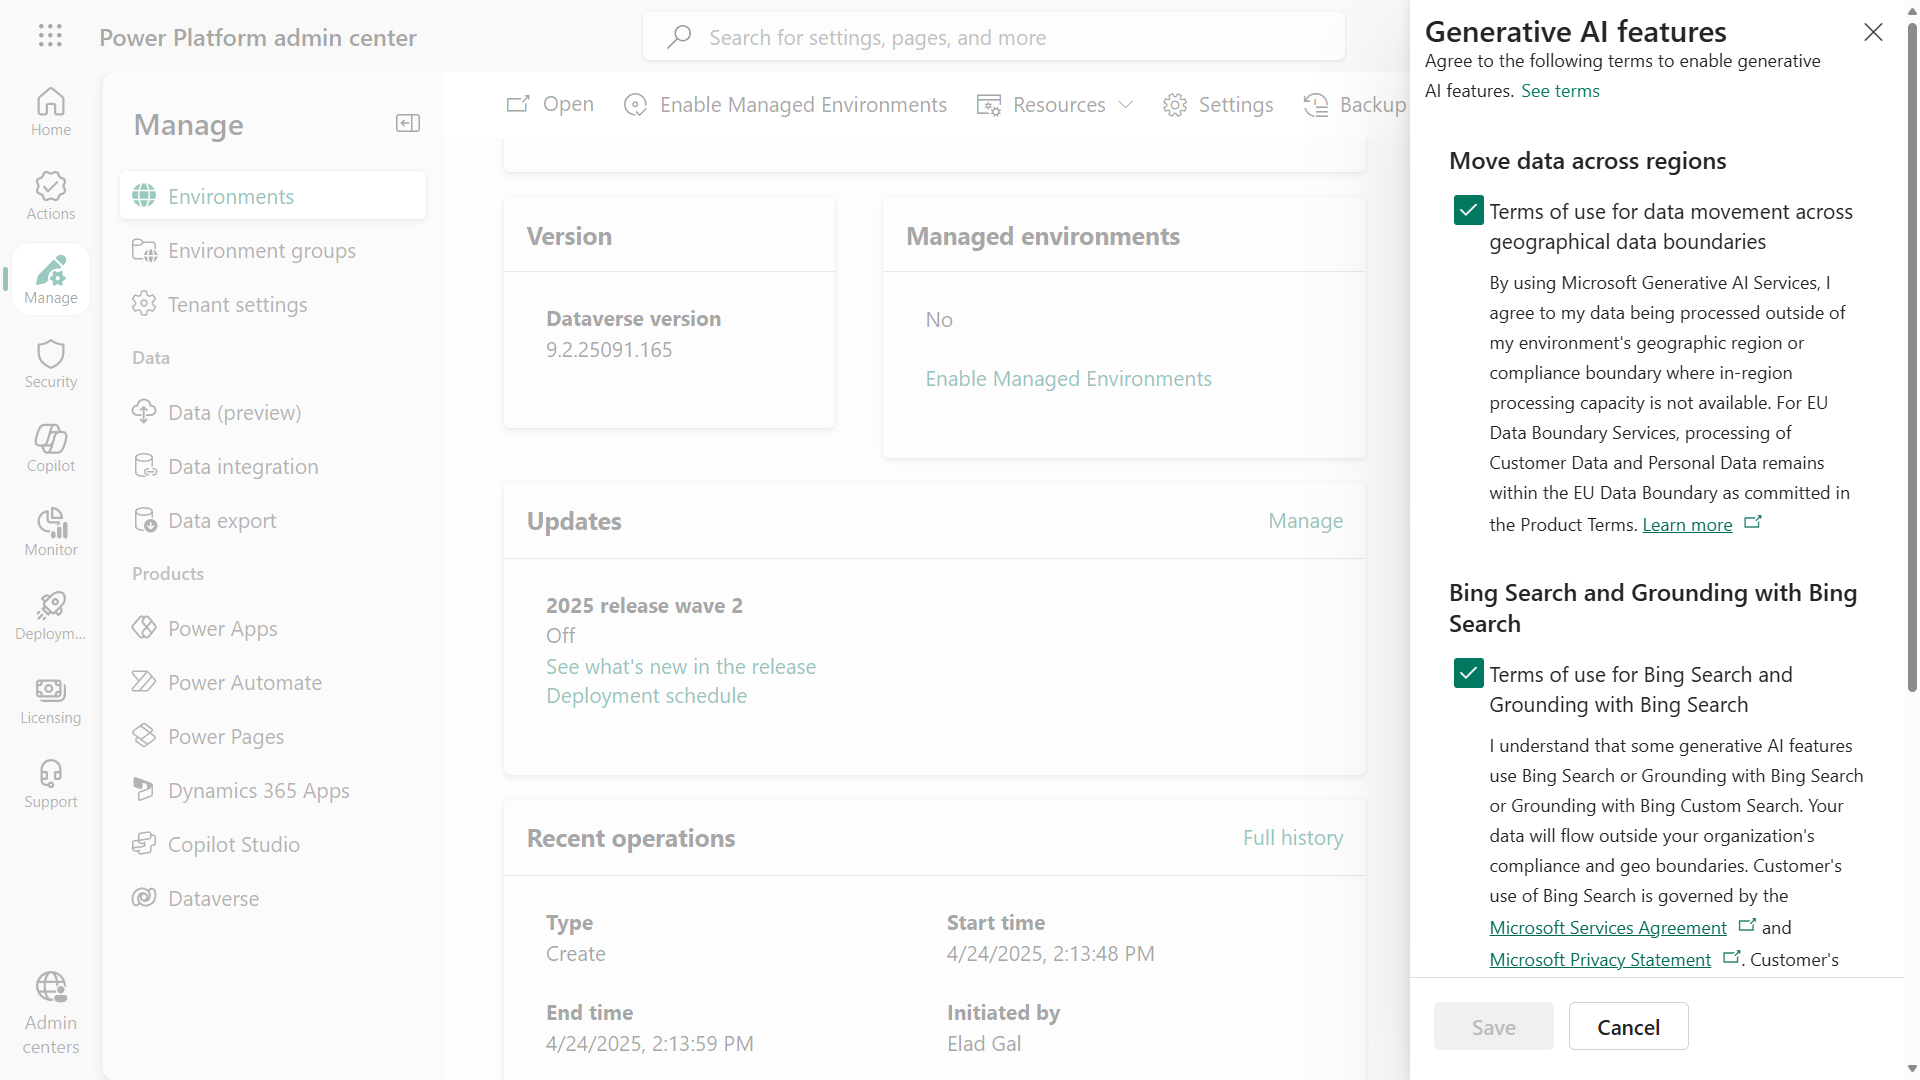
Task: Click the search settings and pages field
Action: [x=993, y=37]
